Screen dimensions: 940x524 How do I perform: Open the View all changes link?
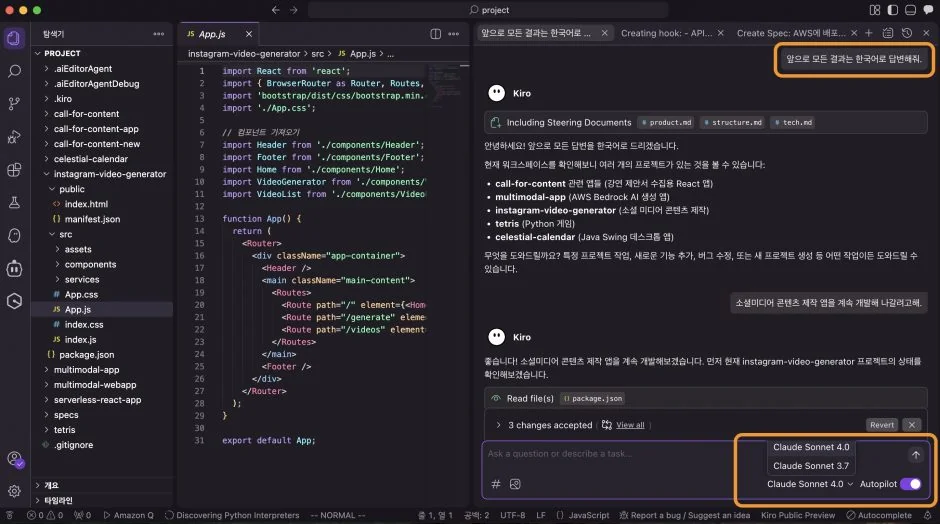click(x=630, y=425)
